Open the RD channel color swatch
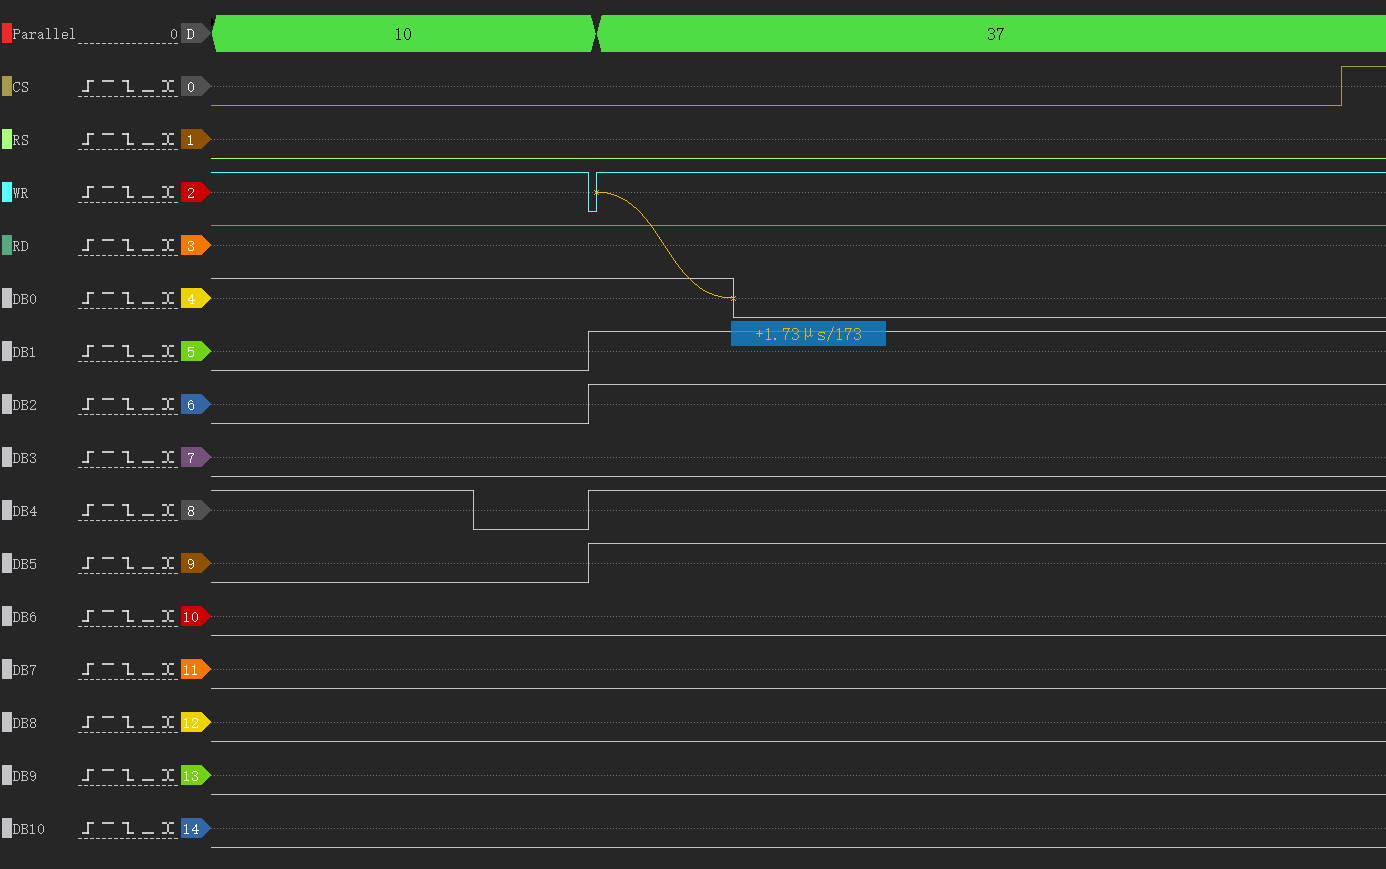This screenshot has width=1386, height=869. [x=7, y=245]
